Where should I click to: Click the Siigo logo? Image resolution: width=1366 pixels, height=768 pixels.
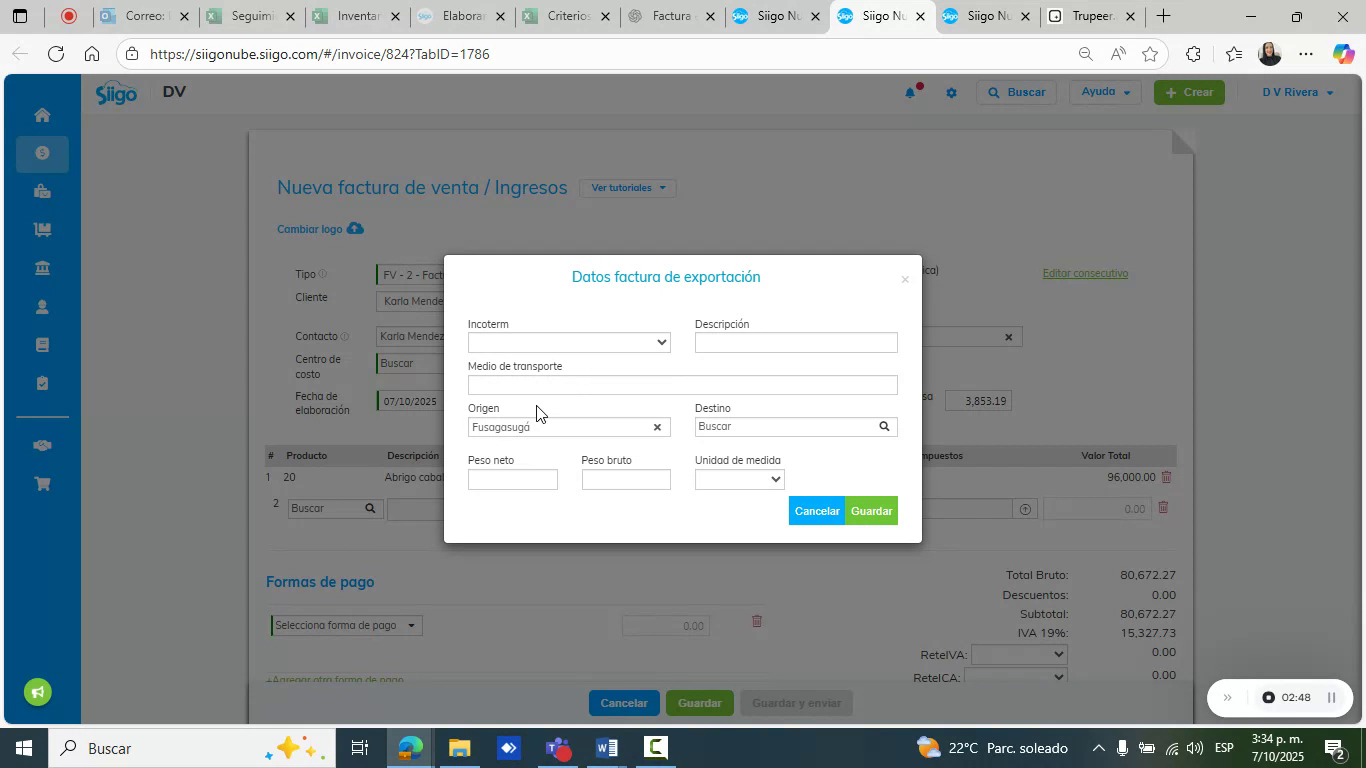116,92
